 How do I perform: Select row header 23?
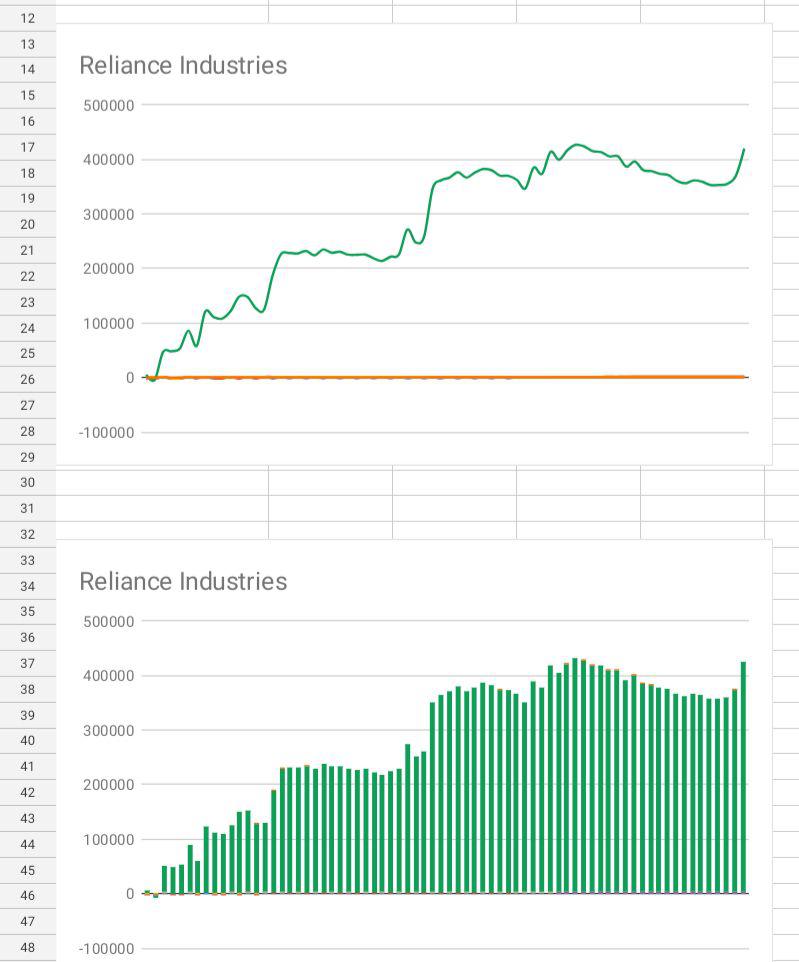pyautogui.click(x=28, y=302)
